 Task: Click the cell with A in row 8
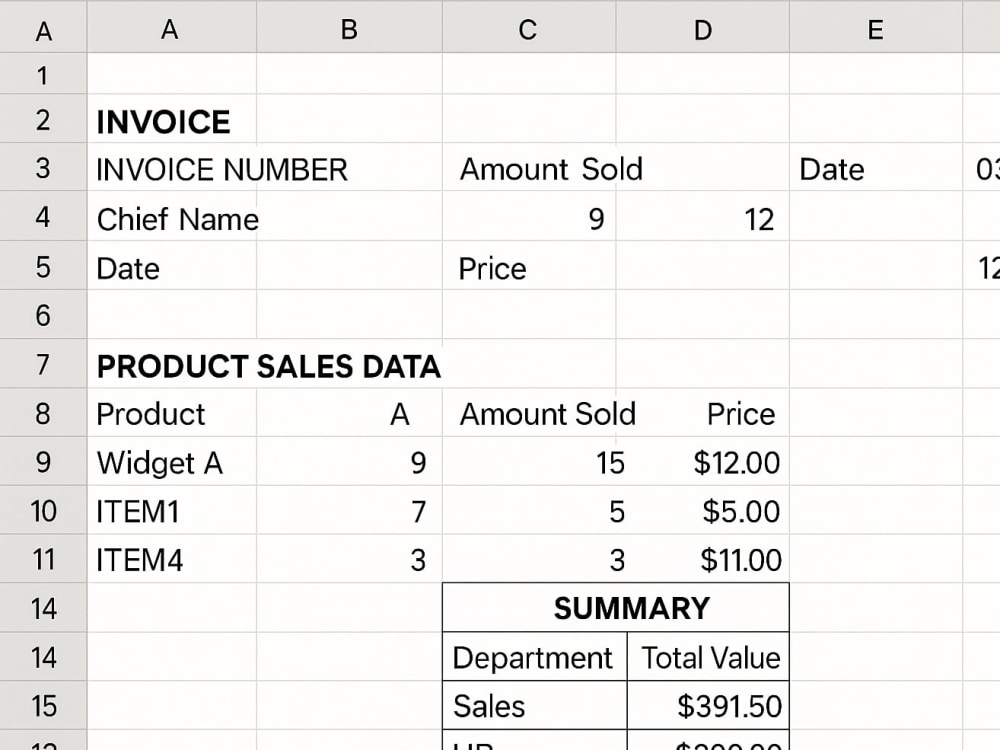(349, 413)
